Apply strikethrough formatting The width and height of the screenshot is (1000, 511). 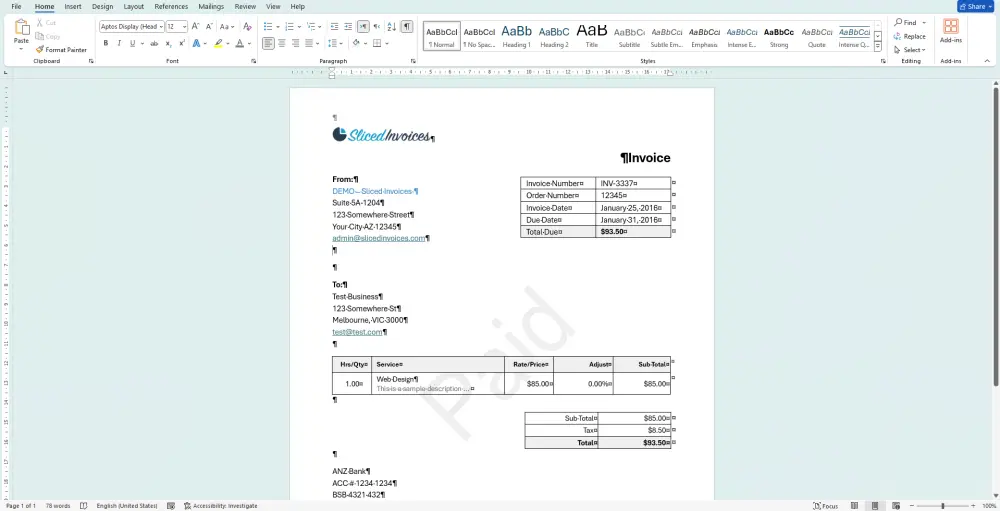tap(154, 43)
